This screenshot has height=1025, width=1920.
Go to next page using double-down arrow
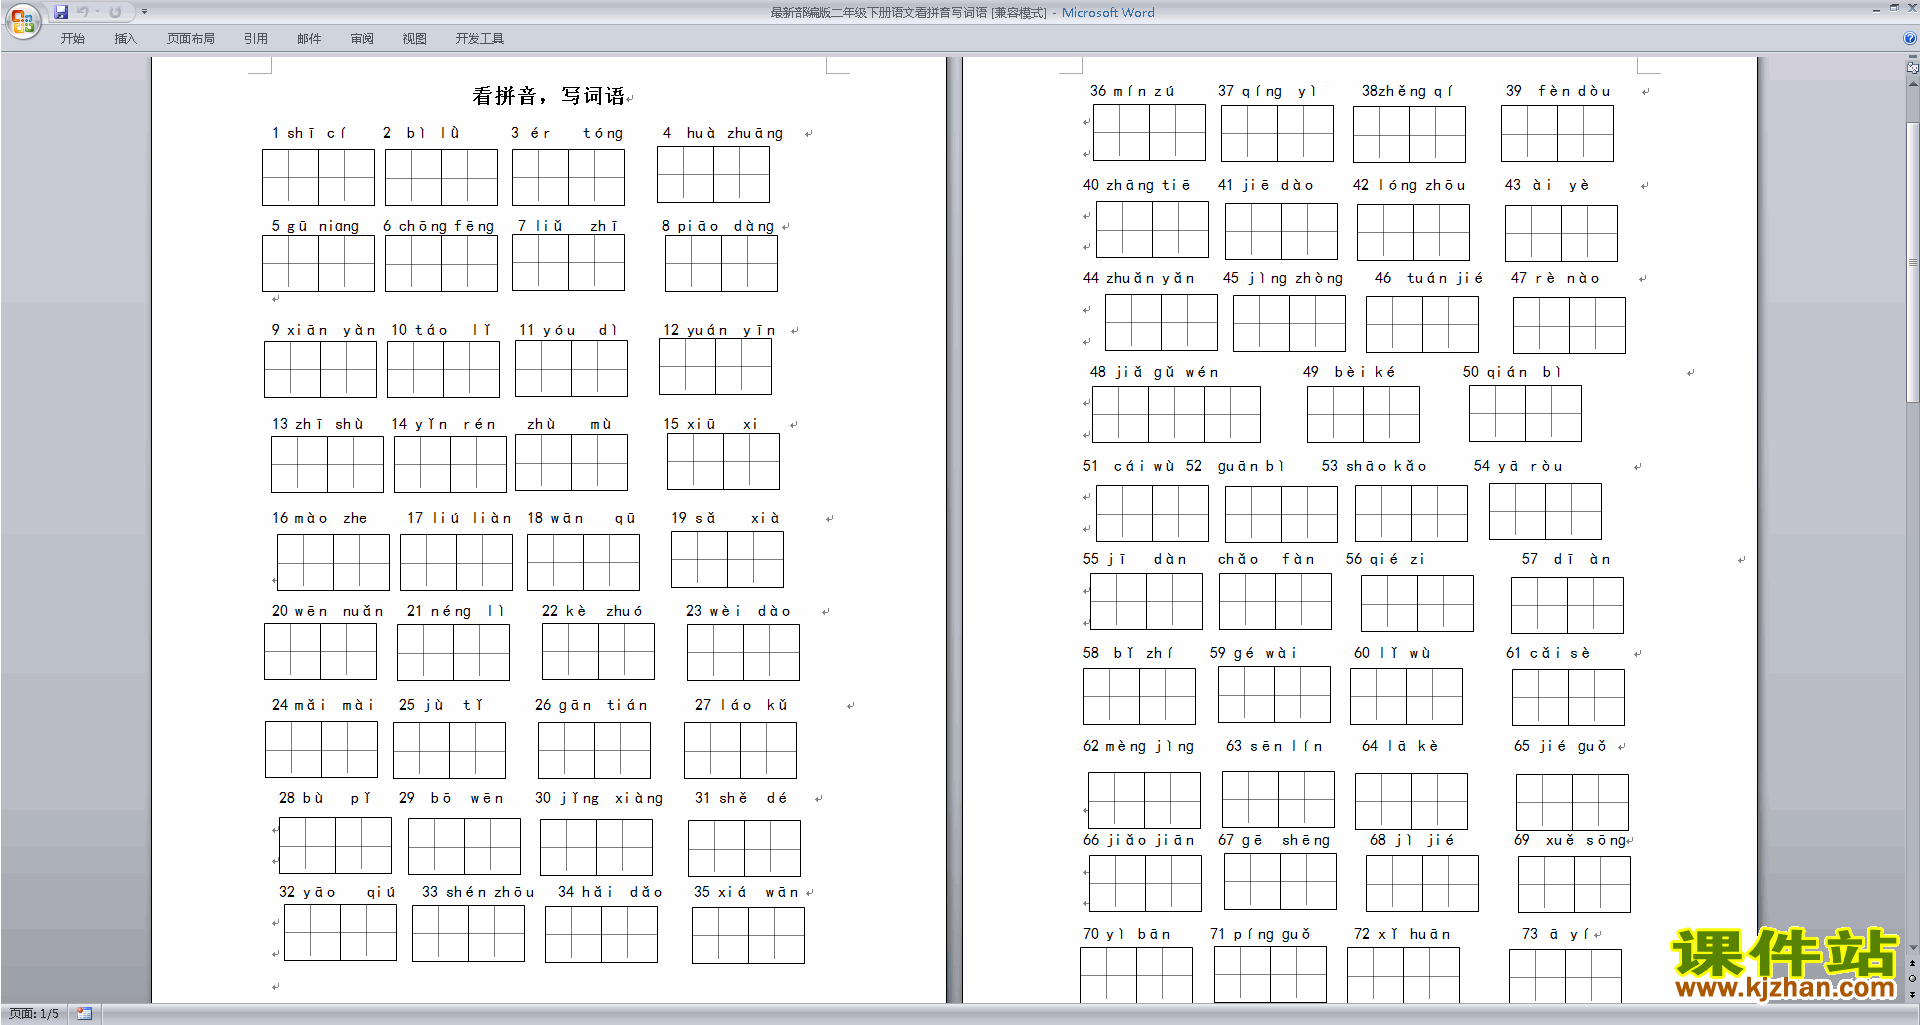tap(1912, 994)
